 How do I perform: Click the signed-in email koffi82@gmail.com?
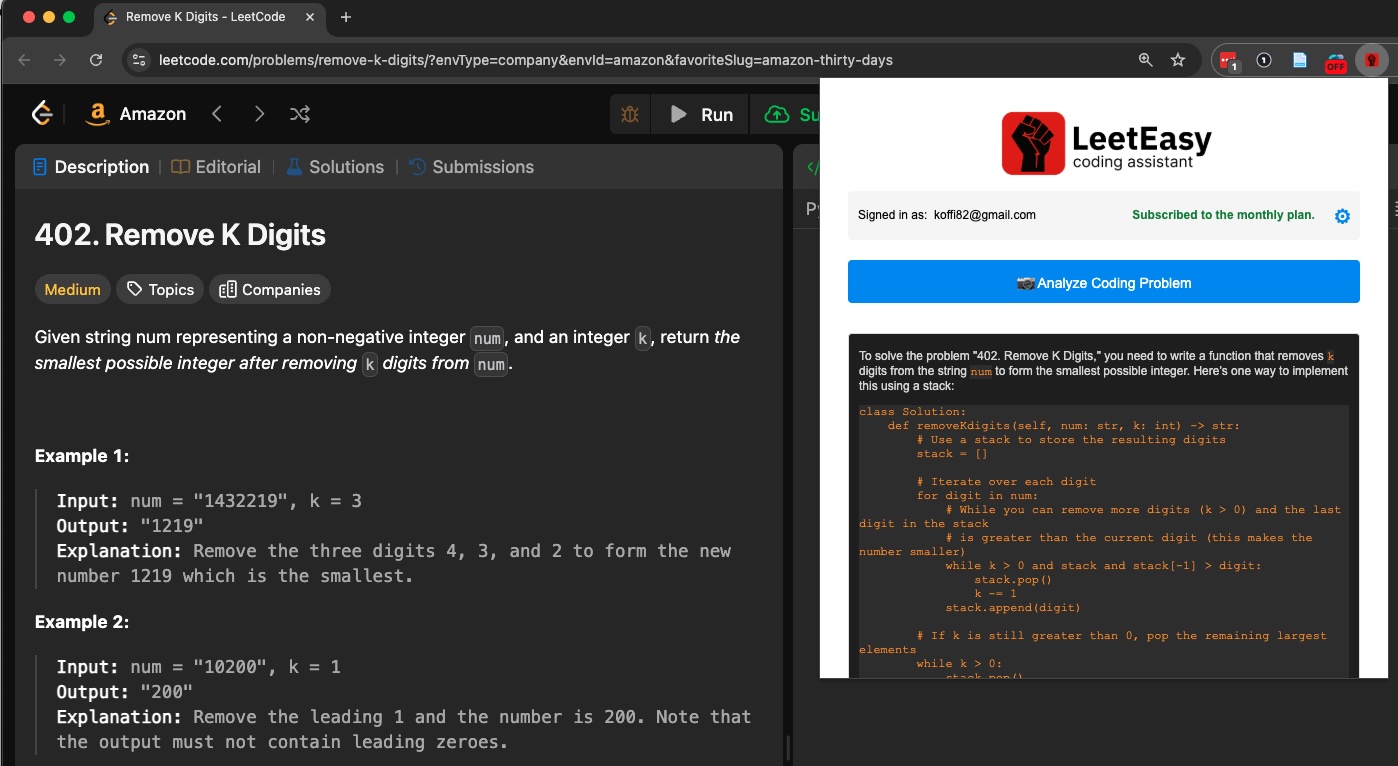tap(985, 215)
